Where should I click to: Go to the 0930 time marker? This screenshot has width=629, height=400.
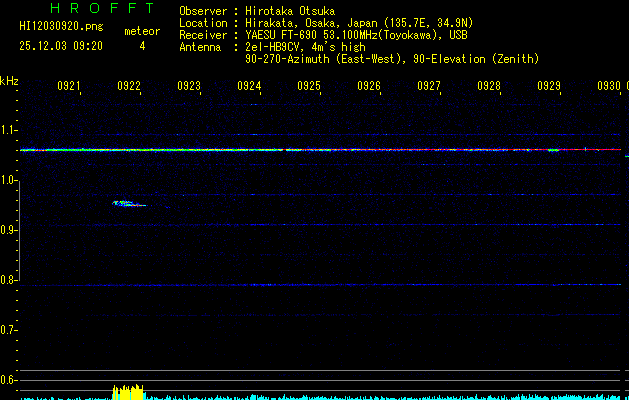(x=608, y=87)
